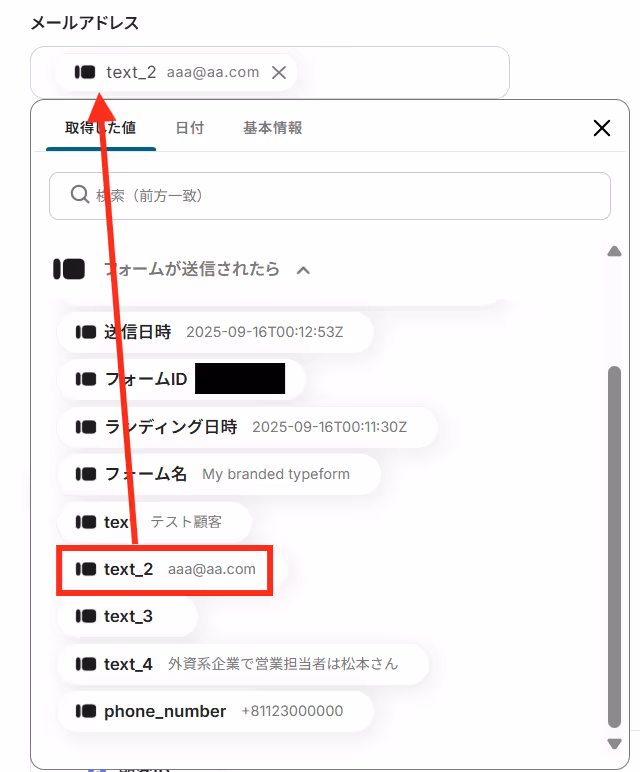Select the フォーム名 My branded typeform item
The image size is (640, 772).
(x=219, y=474)
